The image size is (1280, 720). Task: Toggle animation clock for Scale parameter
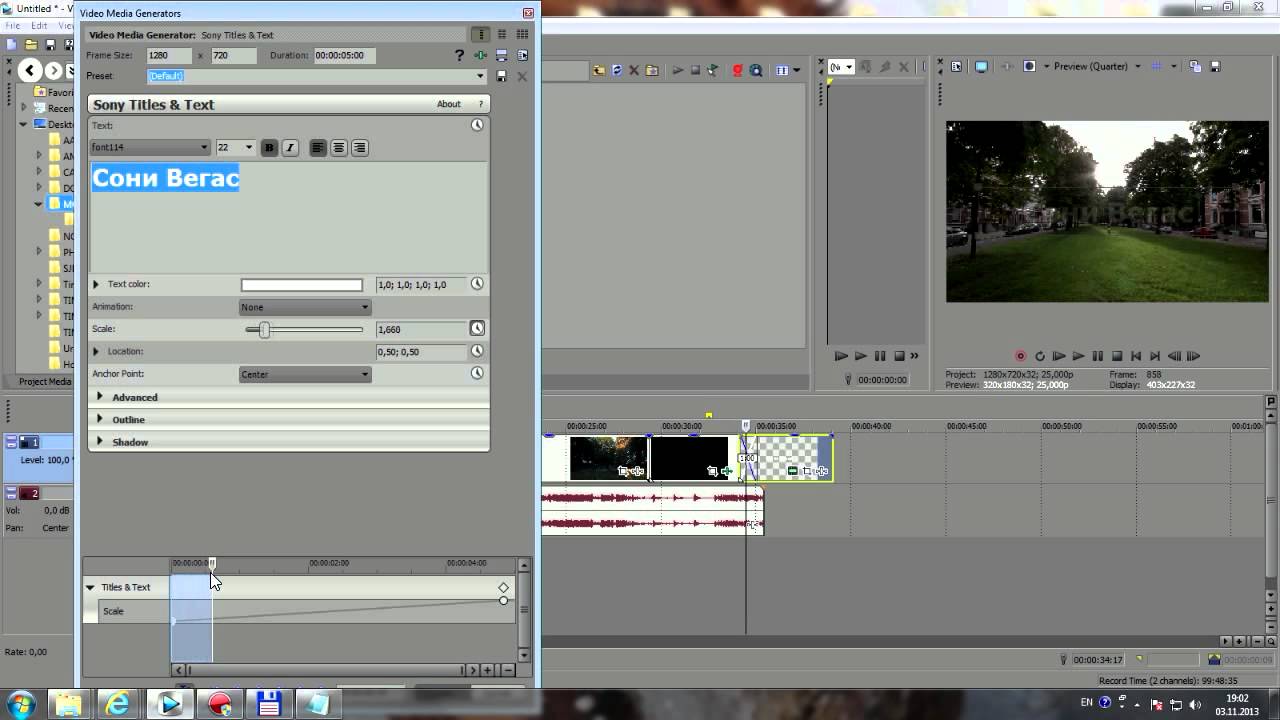point(477,329)
